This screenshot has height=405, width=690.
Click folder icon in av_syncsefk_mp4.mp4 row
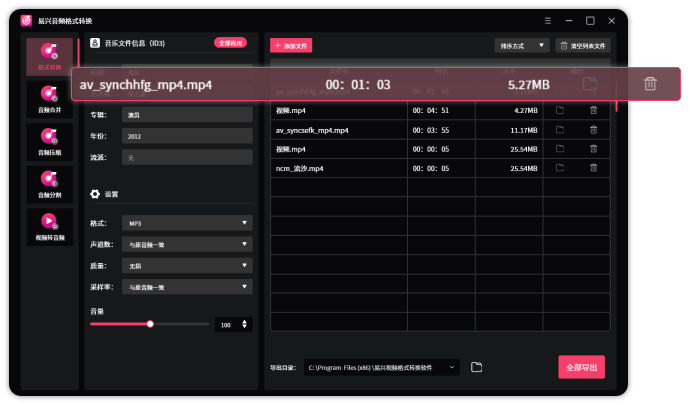pos(560,130)
